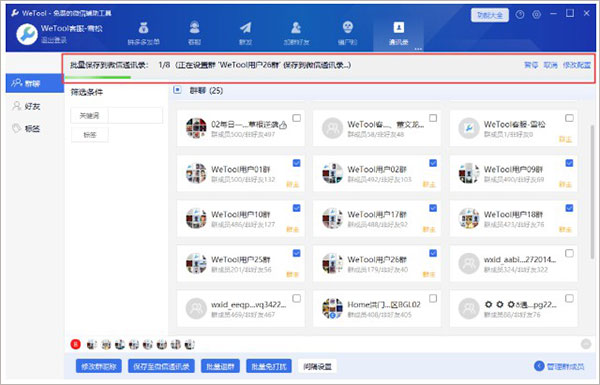Click the red selected-count badge 8
The width and height of the screenshot is (600, 385).
pyautogui.click(x=75, y=344)
